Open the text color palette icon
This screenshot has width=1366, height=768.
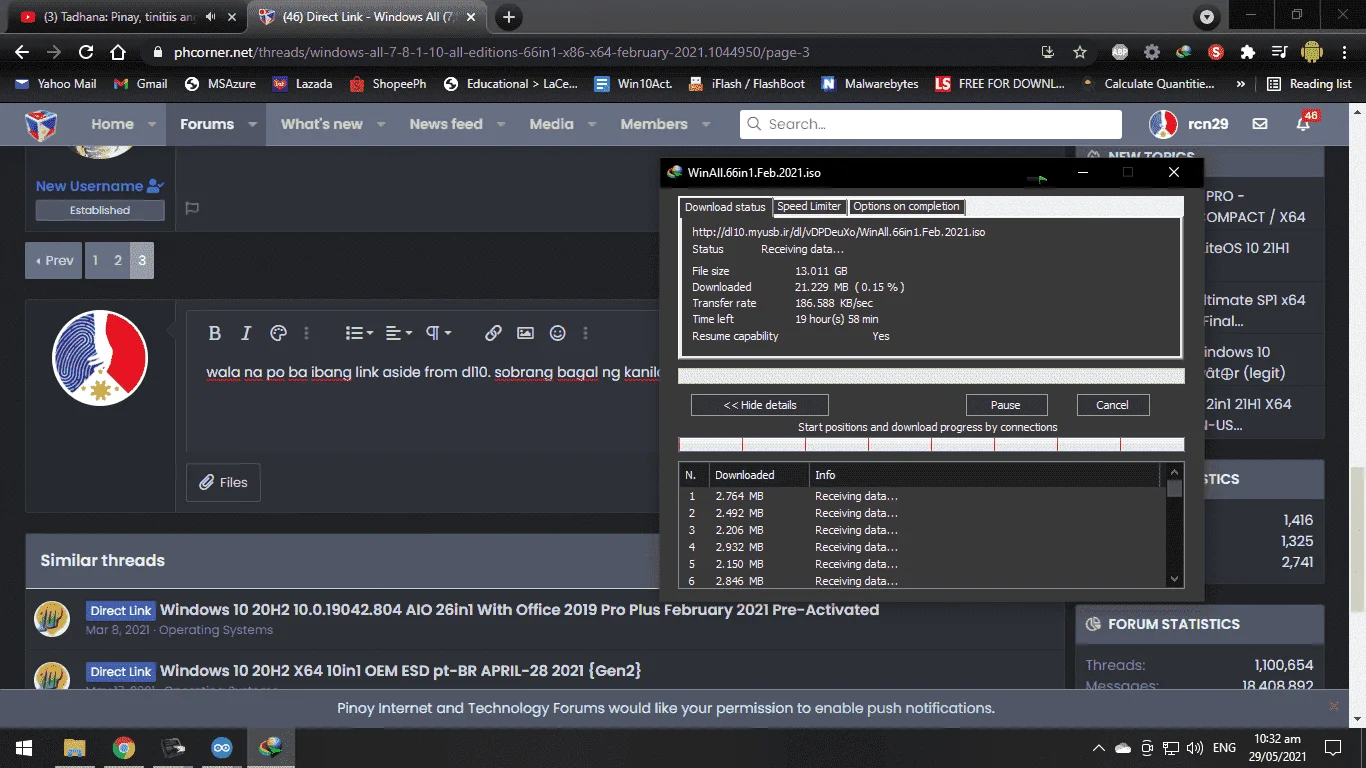279,333
